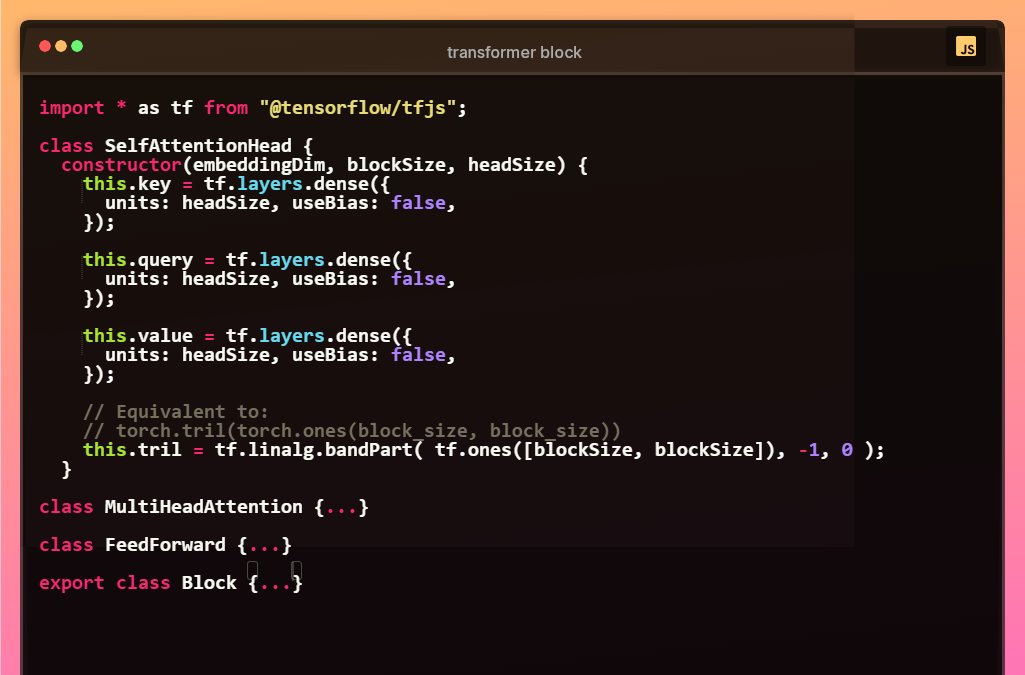Click the FeedForward class name
Viewport: 1025px width, 675px height.
coord(165,545)
